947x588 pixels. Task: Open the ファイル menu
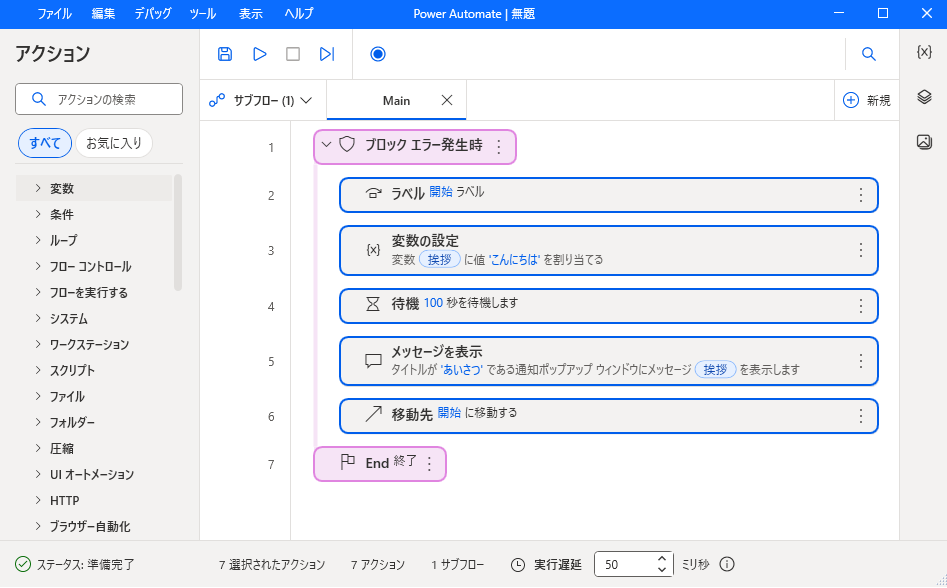pyautogui.click(x=54, y=14)
